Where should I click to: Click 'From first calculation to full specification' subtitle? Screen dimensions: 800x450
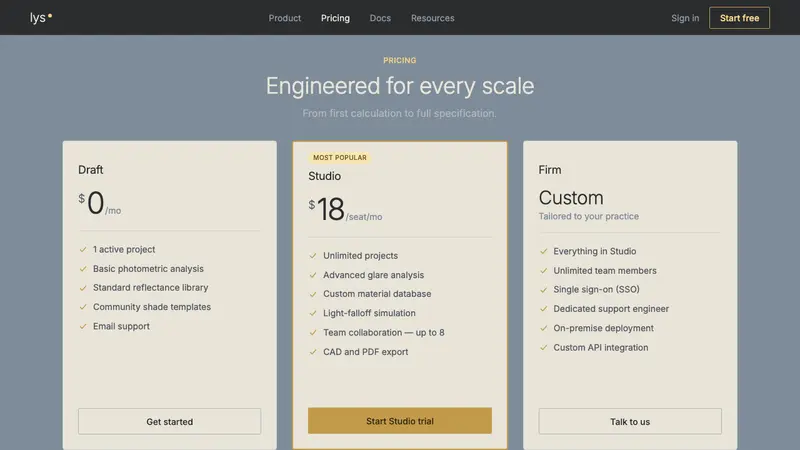399,113
